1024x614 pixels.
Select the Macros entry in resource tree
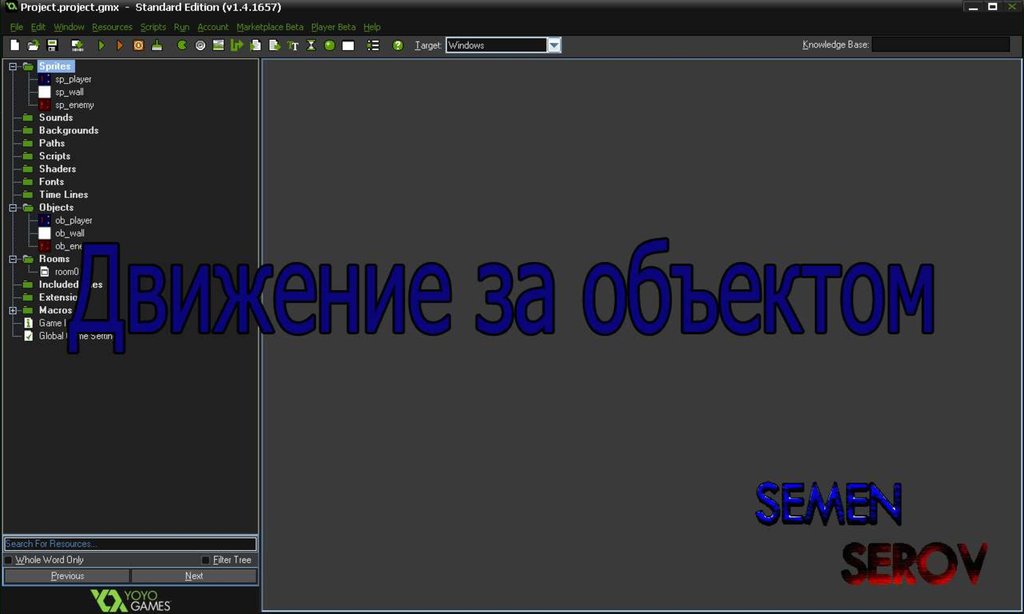(x=56, y=310)
